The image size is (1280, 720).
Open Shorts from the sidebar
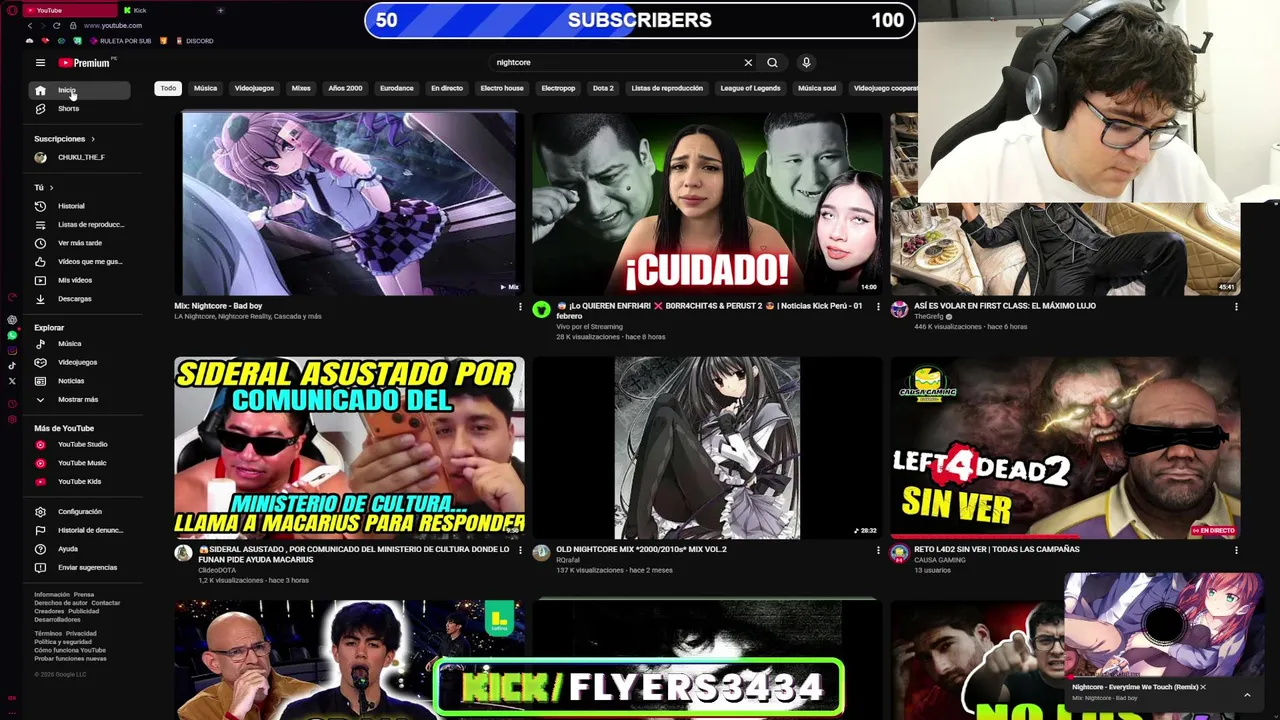coord(80,108)
